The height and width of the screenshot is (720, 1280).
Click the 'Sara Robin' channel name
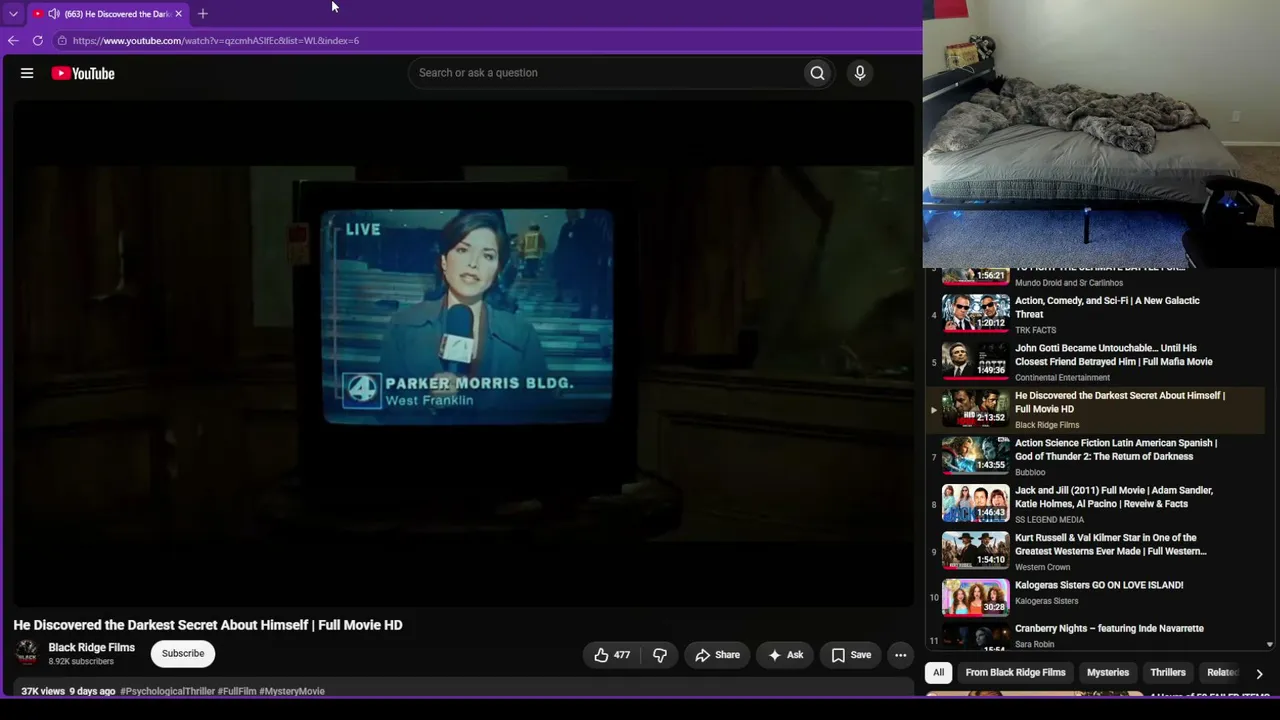(x=1034, y=645)
